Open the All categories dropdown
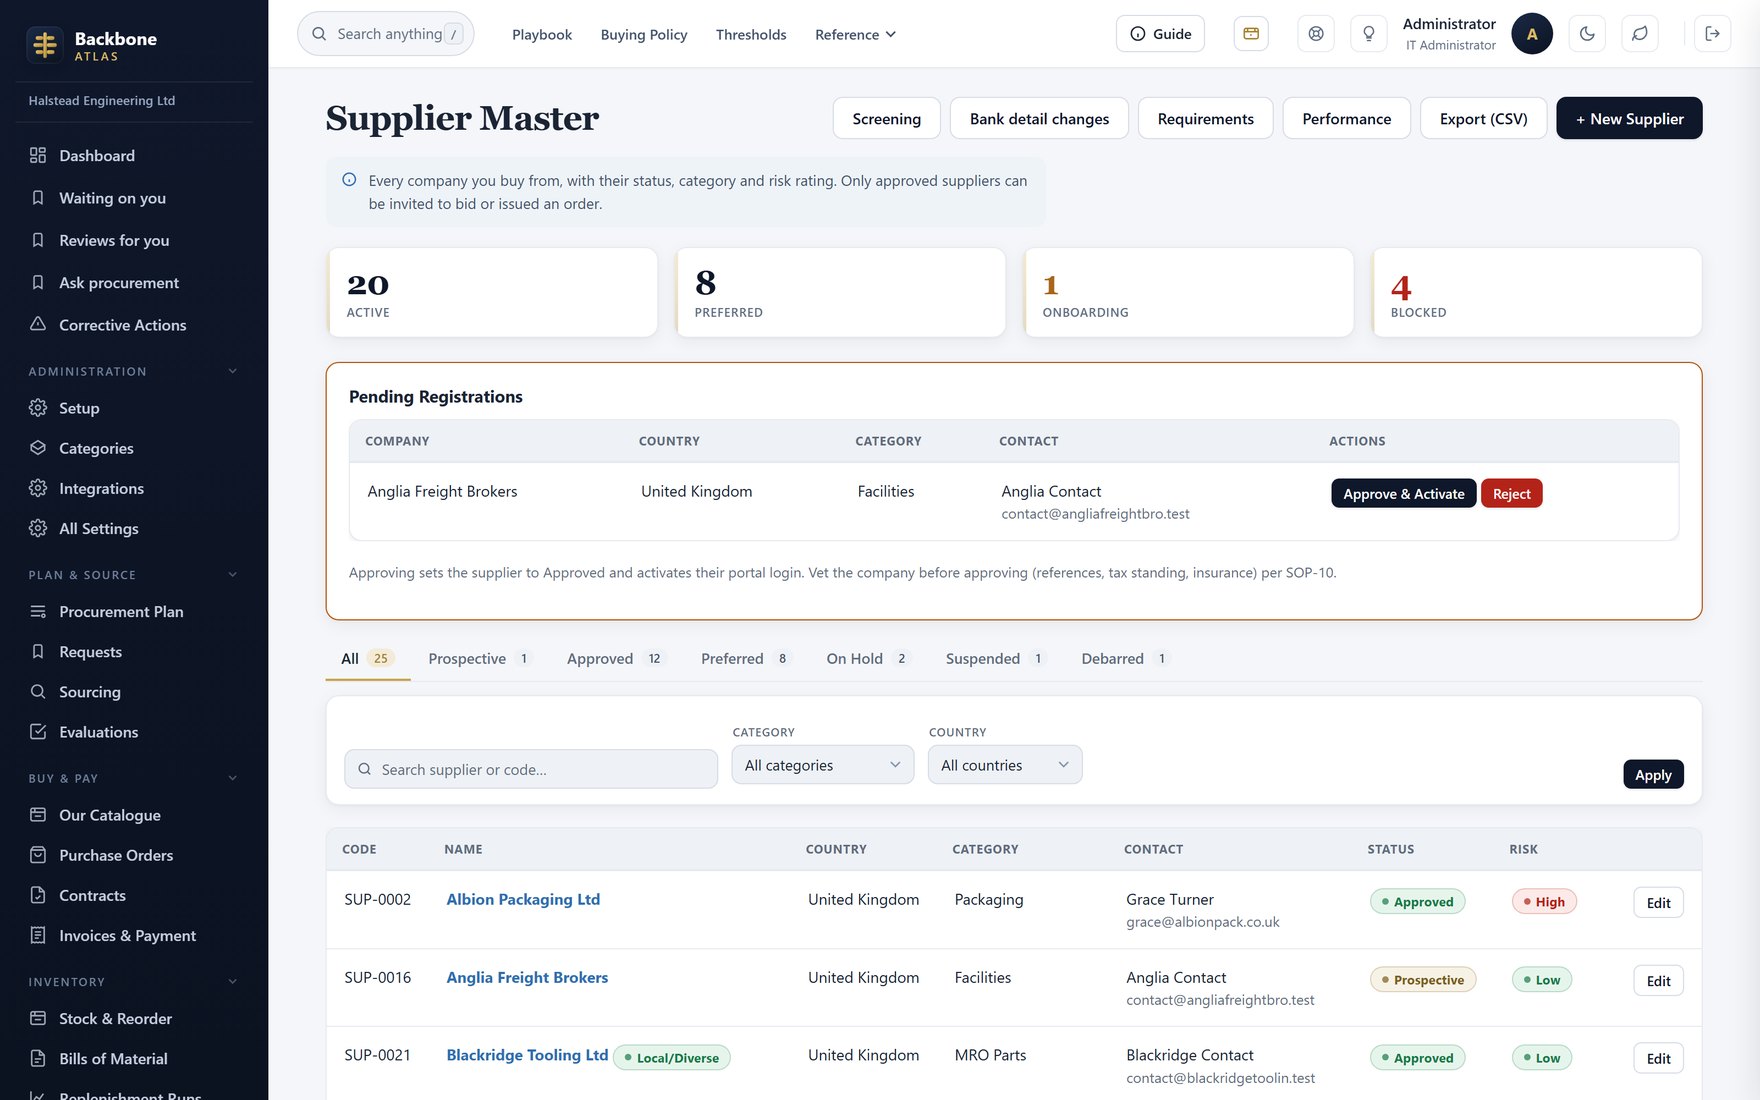The height and width of the screenshot is (1100, 1760). (x=822, y=765)
